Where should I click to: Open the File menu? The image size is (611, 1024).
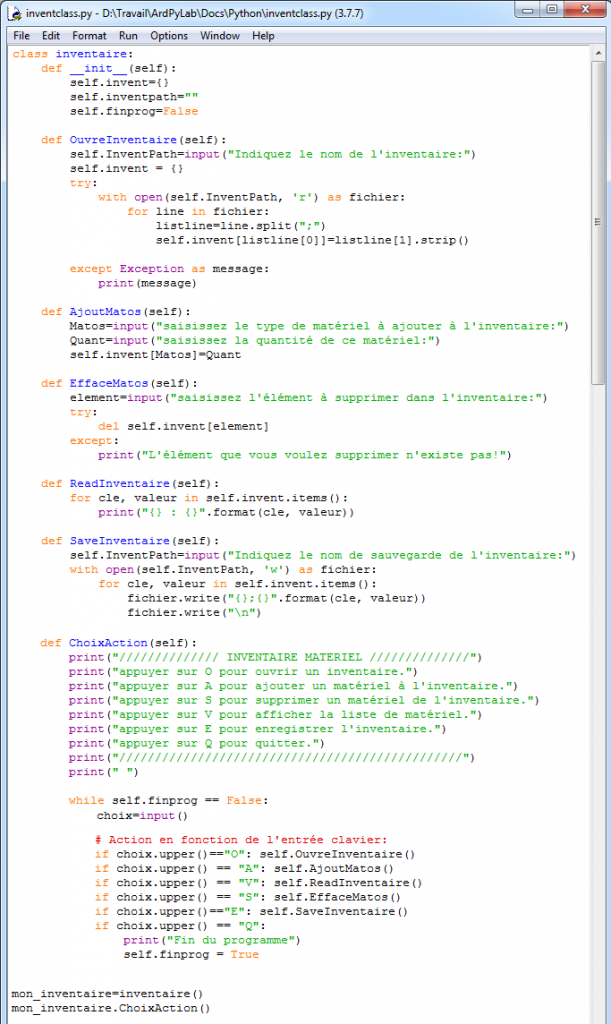(x=21, y=36)
